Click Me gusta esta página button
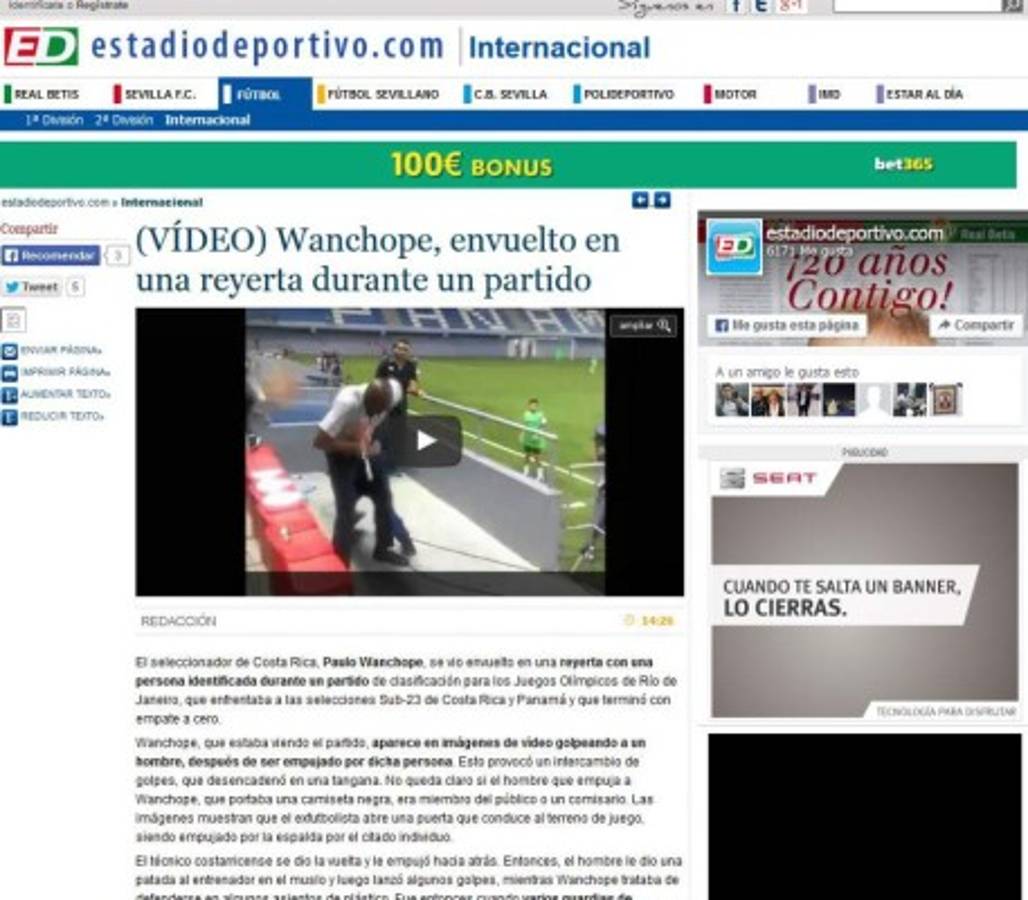 tap(786, 326)
